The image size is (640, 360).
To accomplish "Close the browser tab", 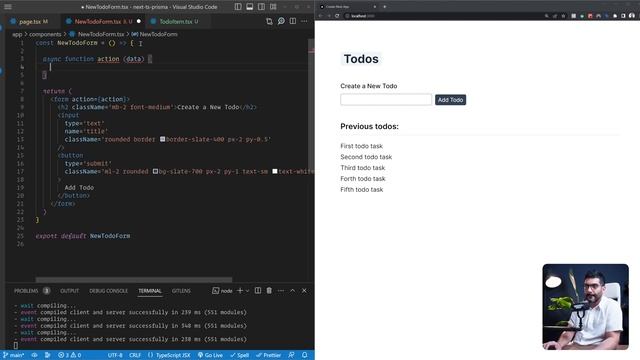I will 375,7.
